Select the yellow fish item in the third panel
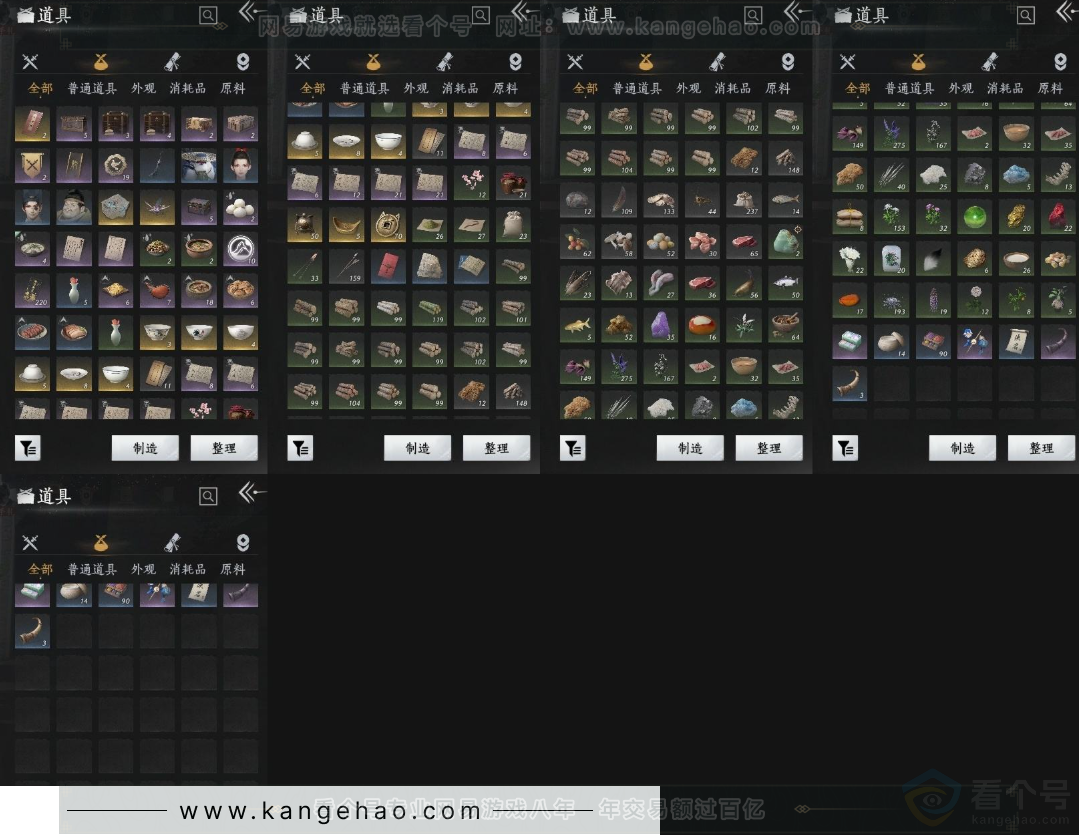This screenshot has height=835, width=1079. click(x=577, y=325)
